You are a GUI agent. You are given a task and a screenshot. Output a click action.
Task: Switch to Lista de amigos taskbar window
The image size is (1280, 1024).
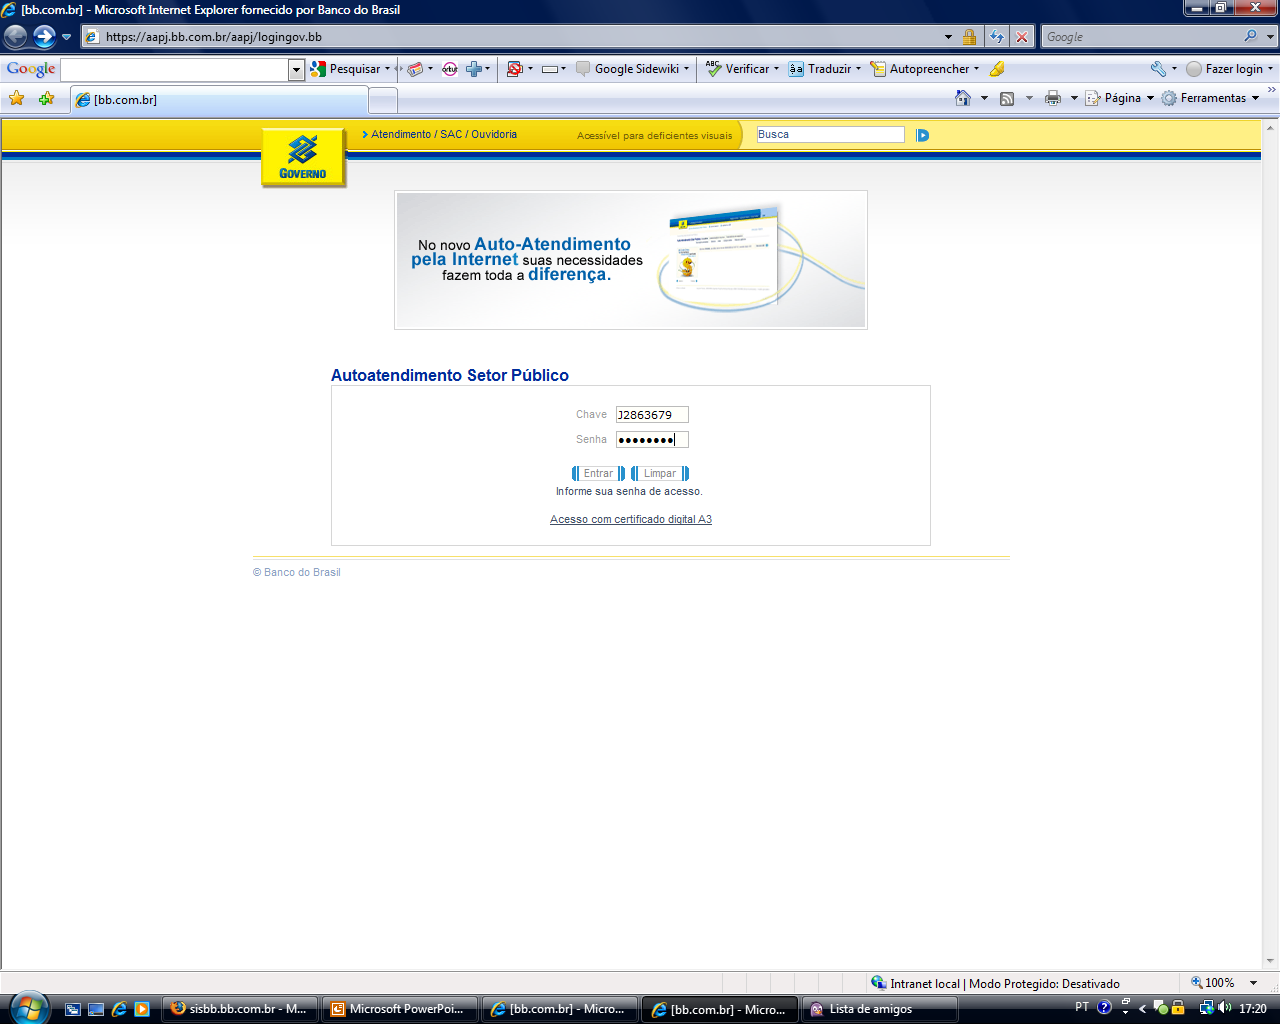[x=879, y=1009]
